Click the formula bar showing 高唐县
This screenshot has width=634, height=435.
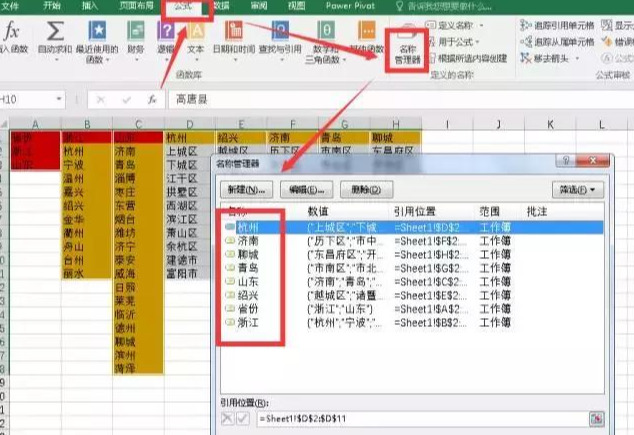point(400,99)
